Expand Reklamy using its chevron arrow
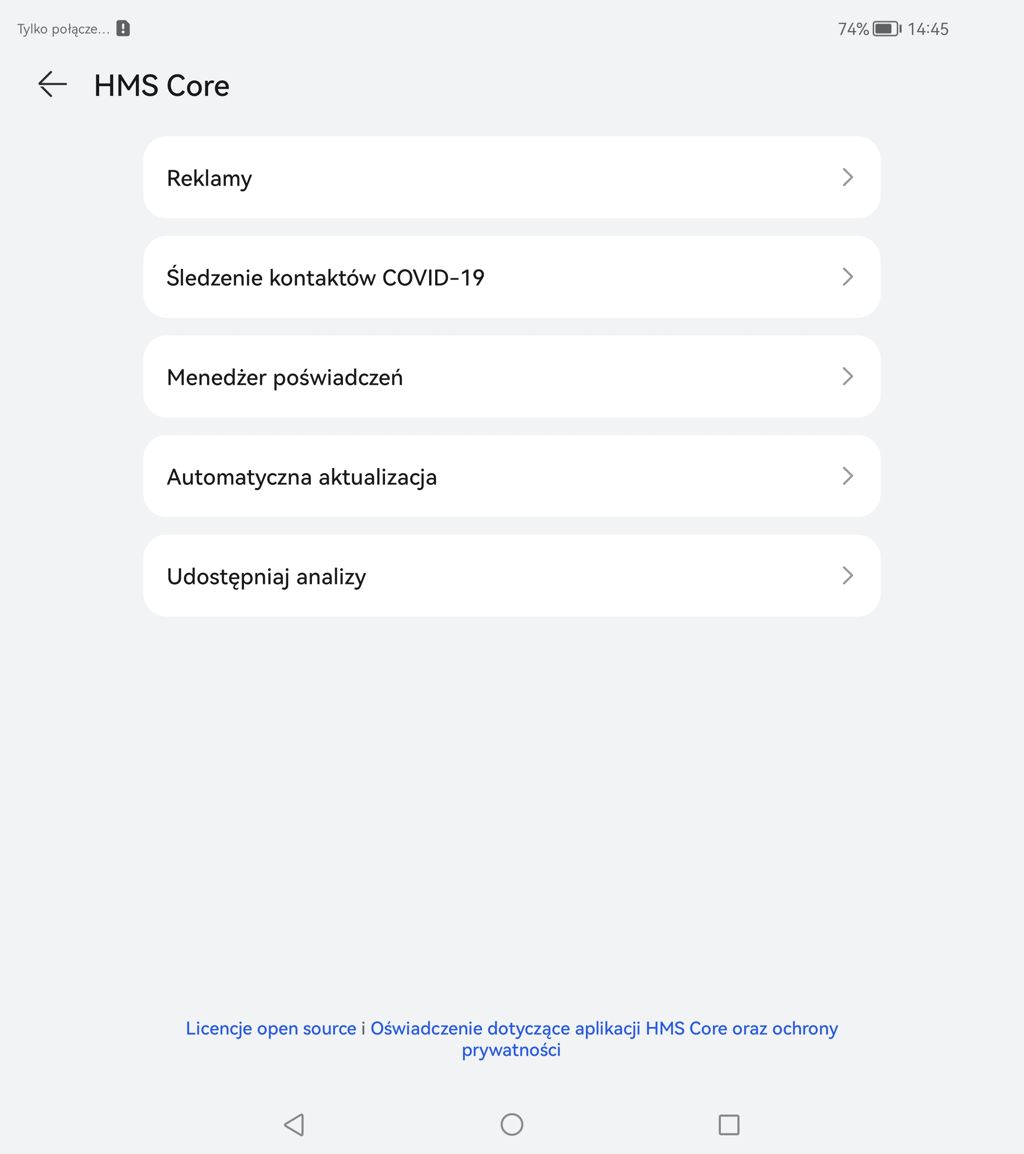This screenshot has width=1024, height=1154. (x=847, y=178)
